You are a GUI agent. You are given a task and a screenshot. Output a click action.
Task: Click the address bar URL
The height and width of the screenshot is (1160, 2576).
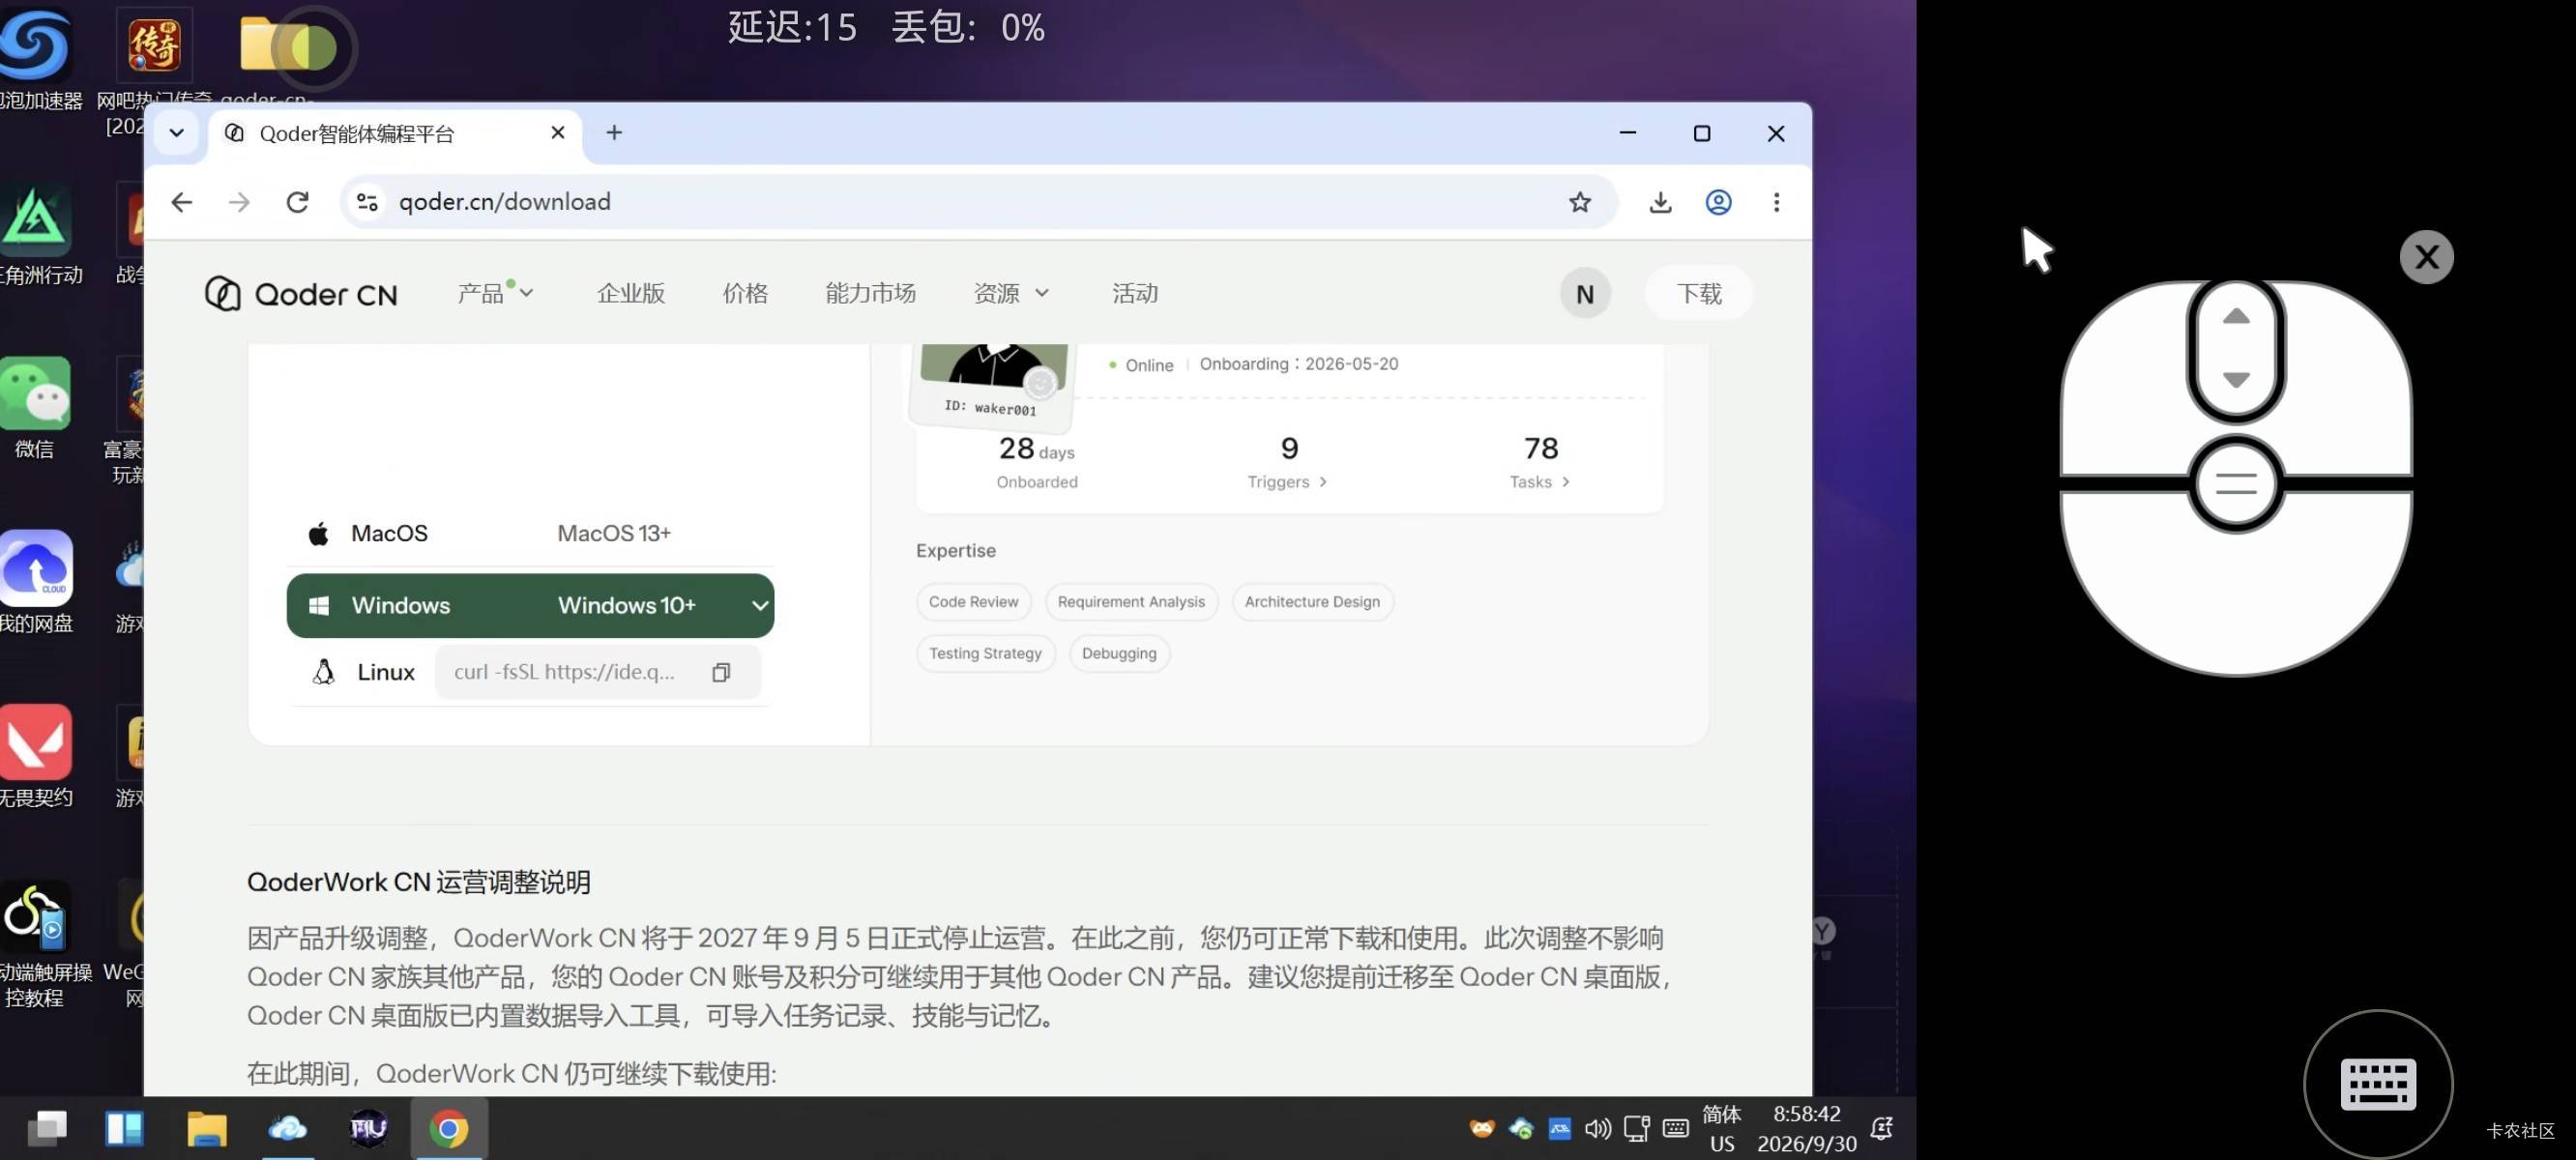click(x=504, y=202)
